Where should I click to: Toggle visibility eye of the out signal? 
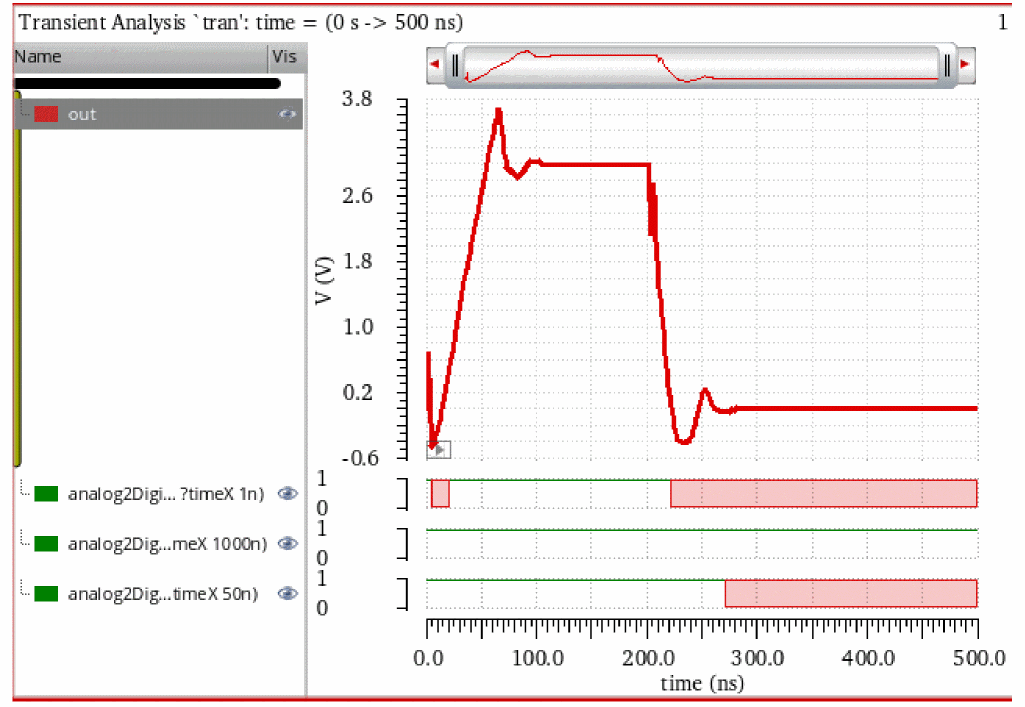pos(287,114)
